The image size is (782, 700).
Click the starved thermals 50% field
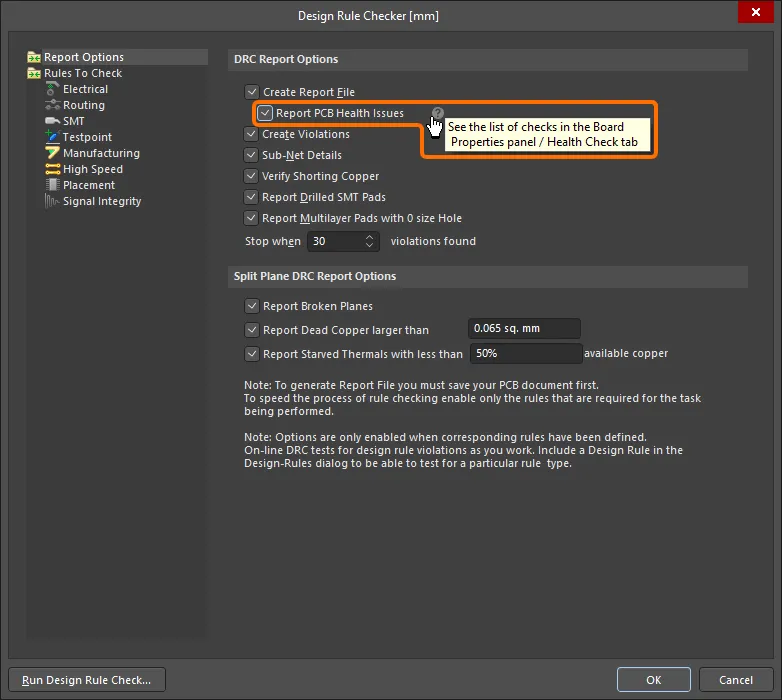click(526, 353)
